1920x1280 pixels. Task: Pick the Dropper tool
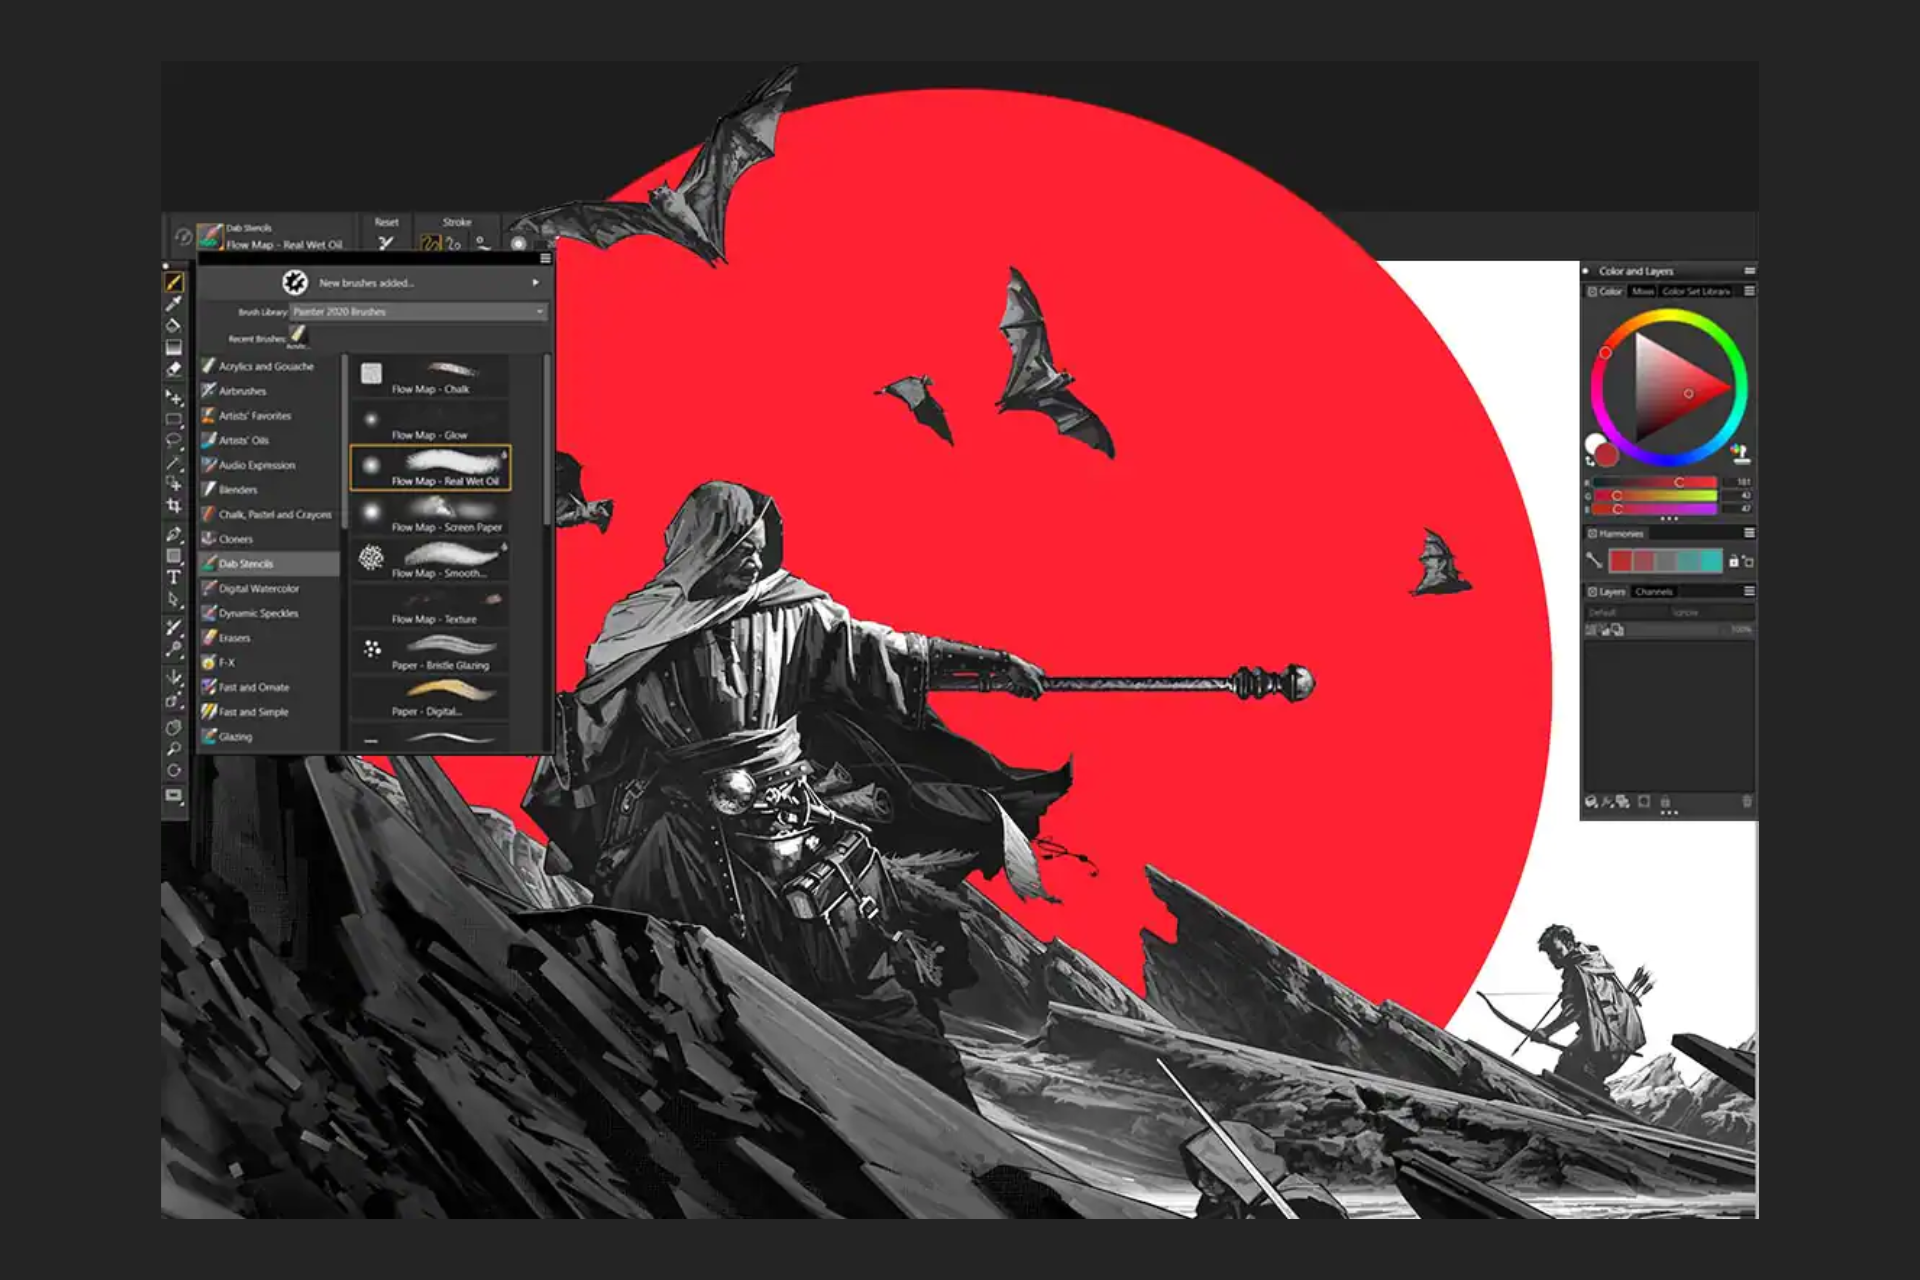[174, 304]
